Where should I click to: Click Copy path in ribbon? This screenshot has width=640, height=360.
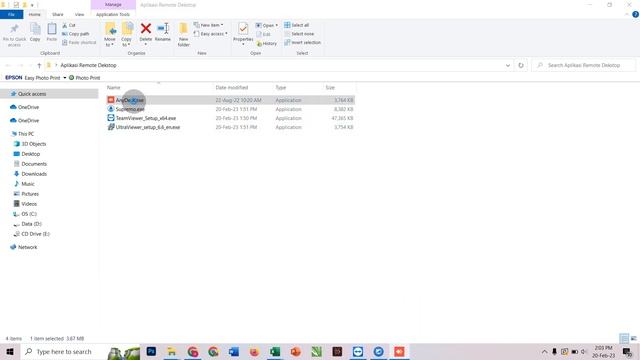pos(76,34)
